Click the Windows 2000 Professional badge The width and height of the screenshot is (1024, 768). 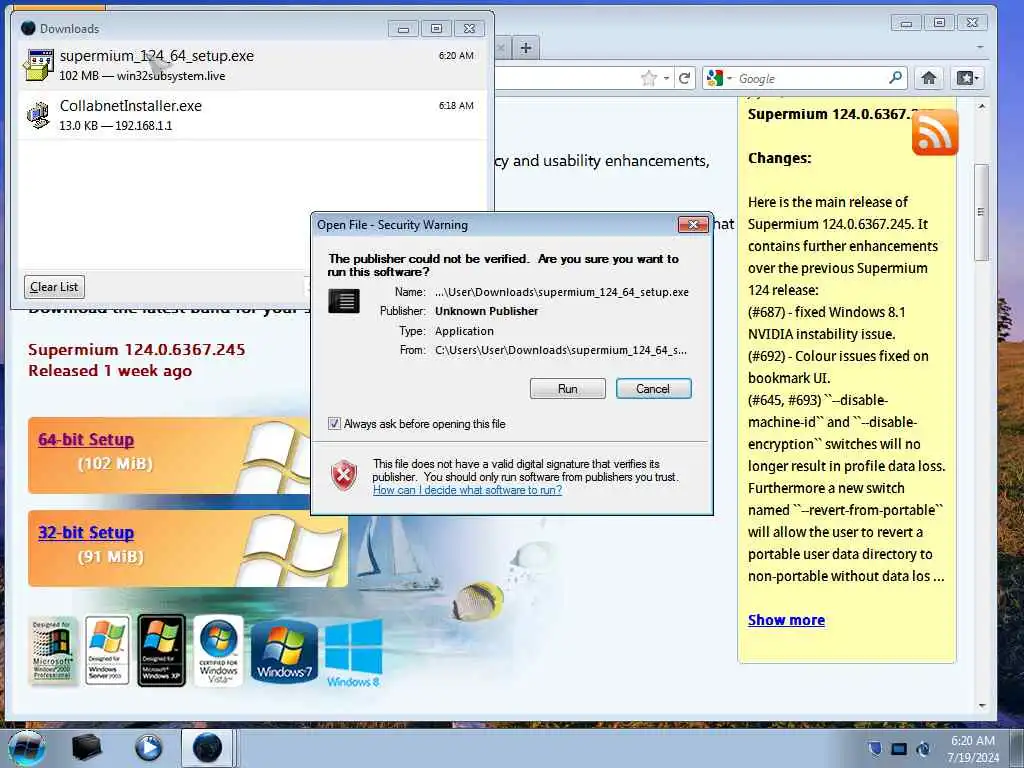coord(53,650)
